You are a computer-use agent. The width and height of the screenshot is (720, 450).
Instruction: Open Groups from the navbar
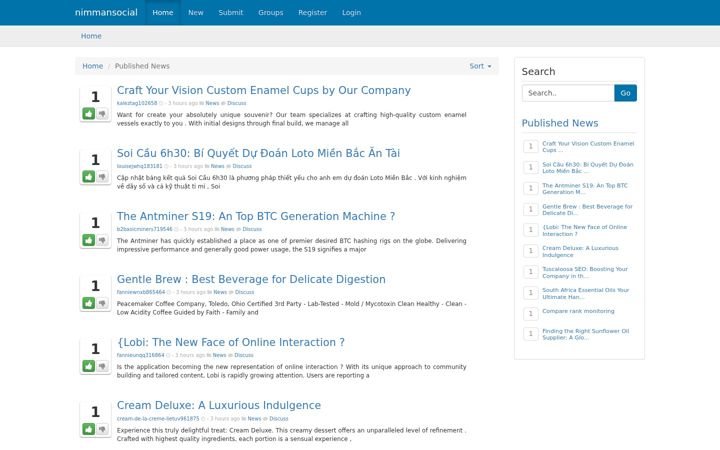tap(270, 12)
